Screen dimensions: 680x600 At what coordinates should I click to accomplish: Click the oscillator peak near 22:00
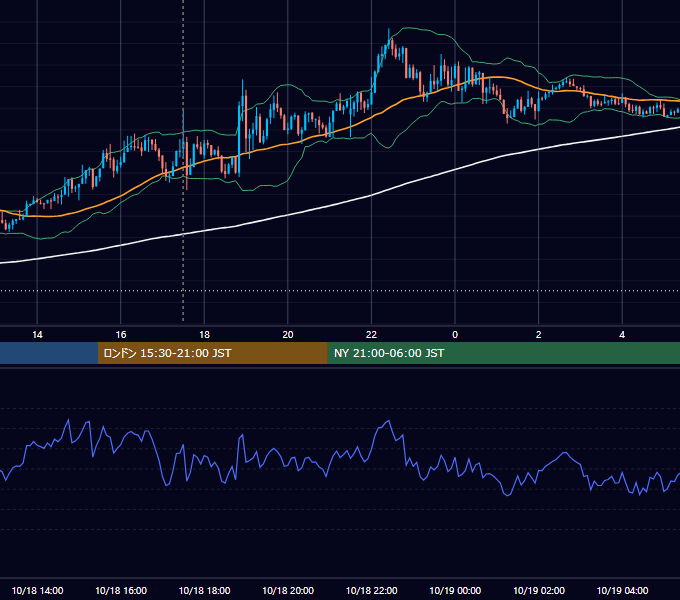point(388,421)
